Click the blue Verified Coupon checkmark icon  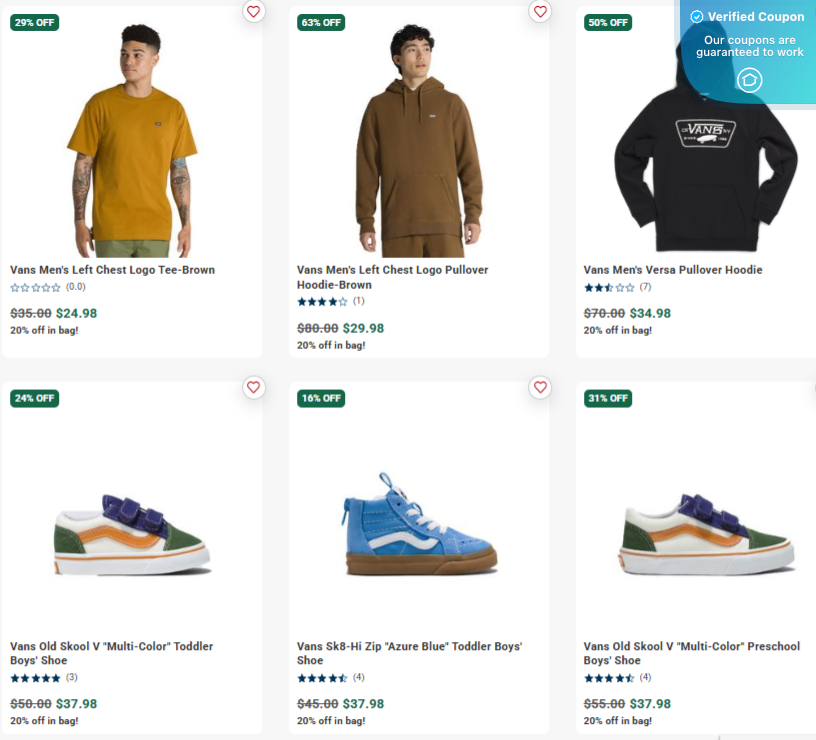tap(697, 17)
